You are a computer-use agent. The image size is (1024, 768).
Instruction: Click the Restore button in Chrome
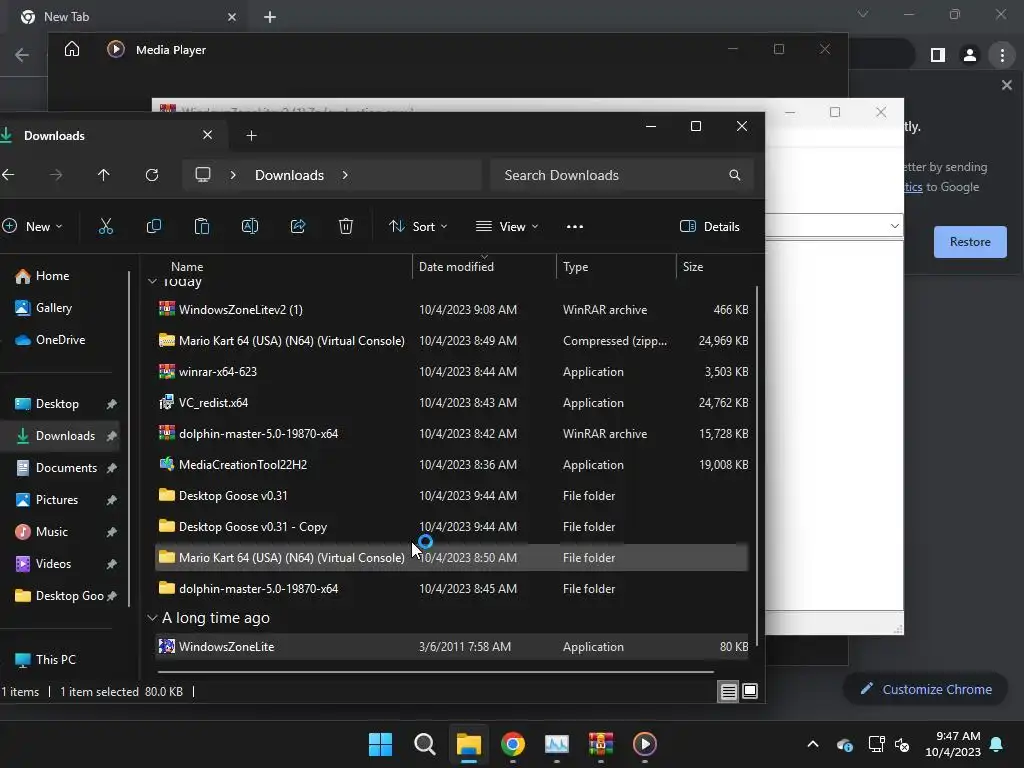(970, 242)
